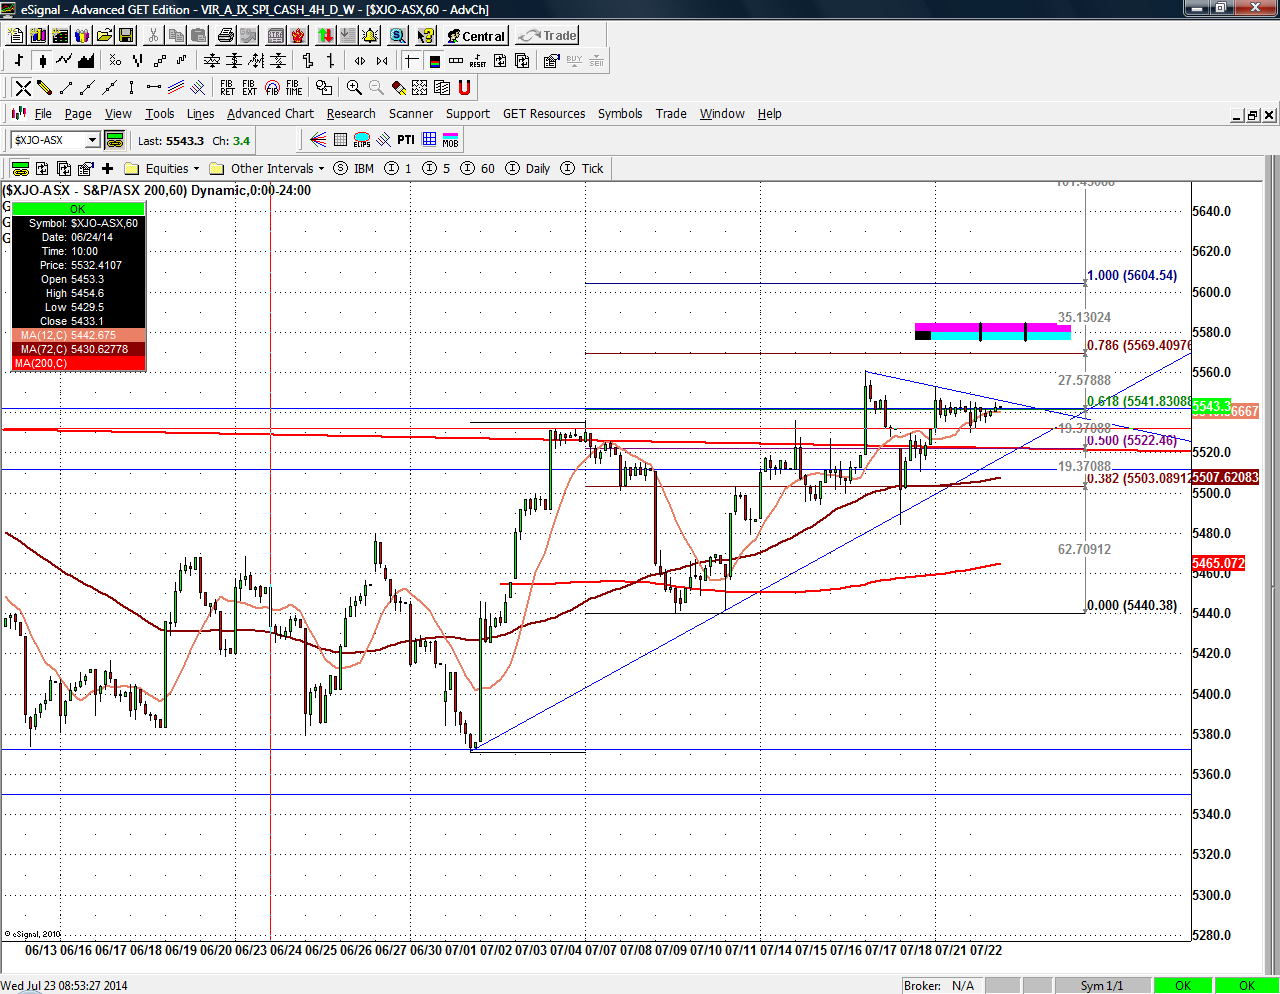1280x994 pixels.
Task: Click the red magnet snap icon
Action: (464, 88)
